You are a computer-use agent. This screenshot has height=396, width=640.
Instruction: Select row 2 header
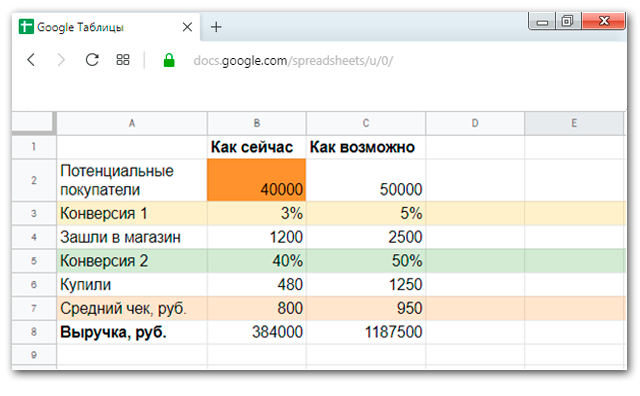[x=34, y=180]
